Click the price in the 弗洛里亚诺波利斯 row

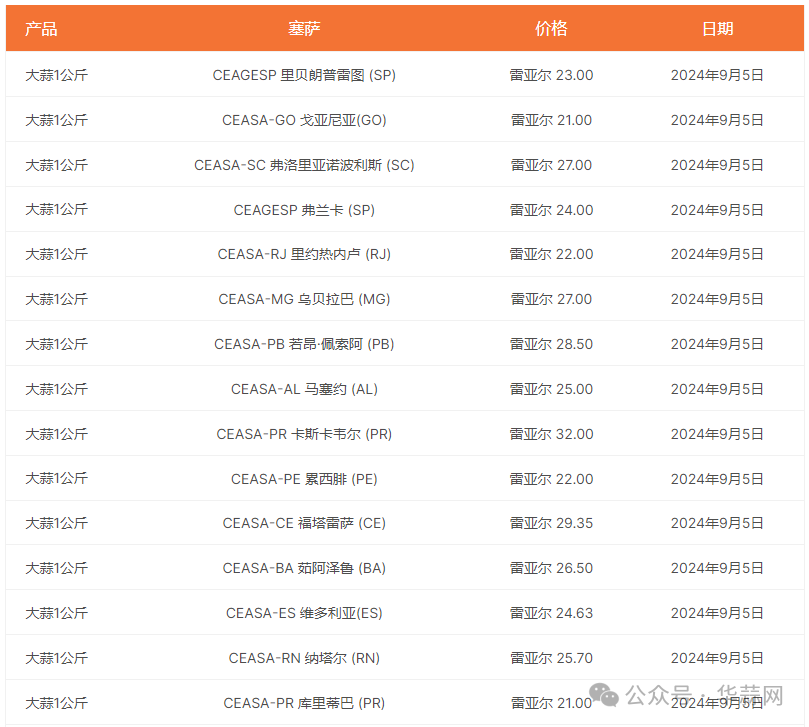click(x=551, y=165)
